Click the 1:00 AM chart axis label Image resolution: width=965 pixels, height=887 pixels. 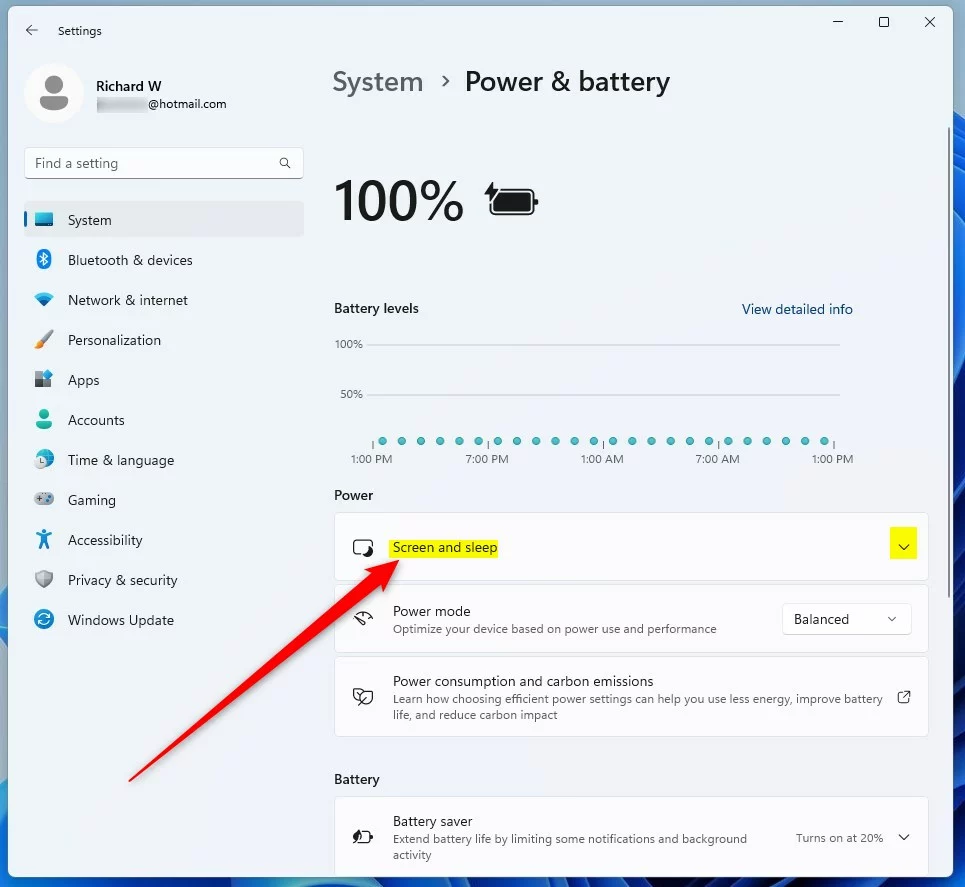coord(602,459)
